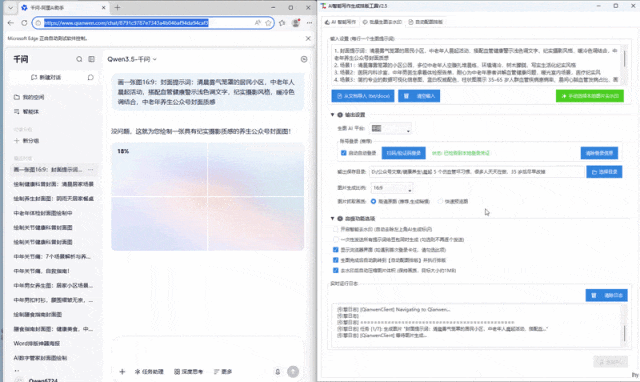Open 我的空间 in 千问 sidebar
This screenshot has height=382, width=640.
coord(29,97)
